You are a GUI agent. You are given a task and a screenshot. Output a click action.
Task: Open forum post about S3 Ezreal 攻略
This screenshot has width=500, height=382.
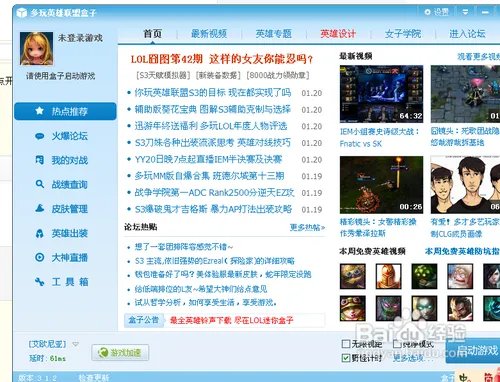(215, 261)
